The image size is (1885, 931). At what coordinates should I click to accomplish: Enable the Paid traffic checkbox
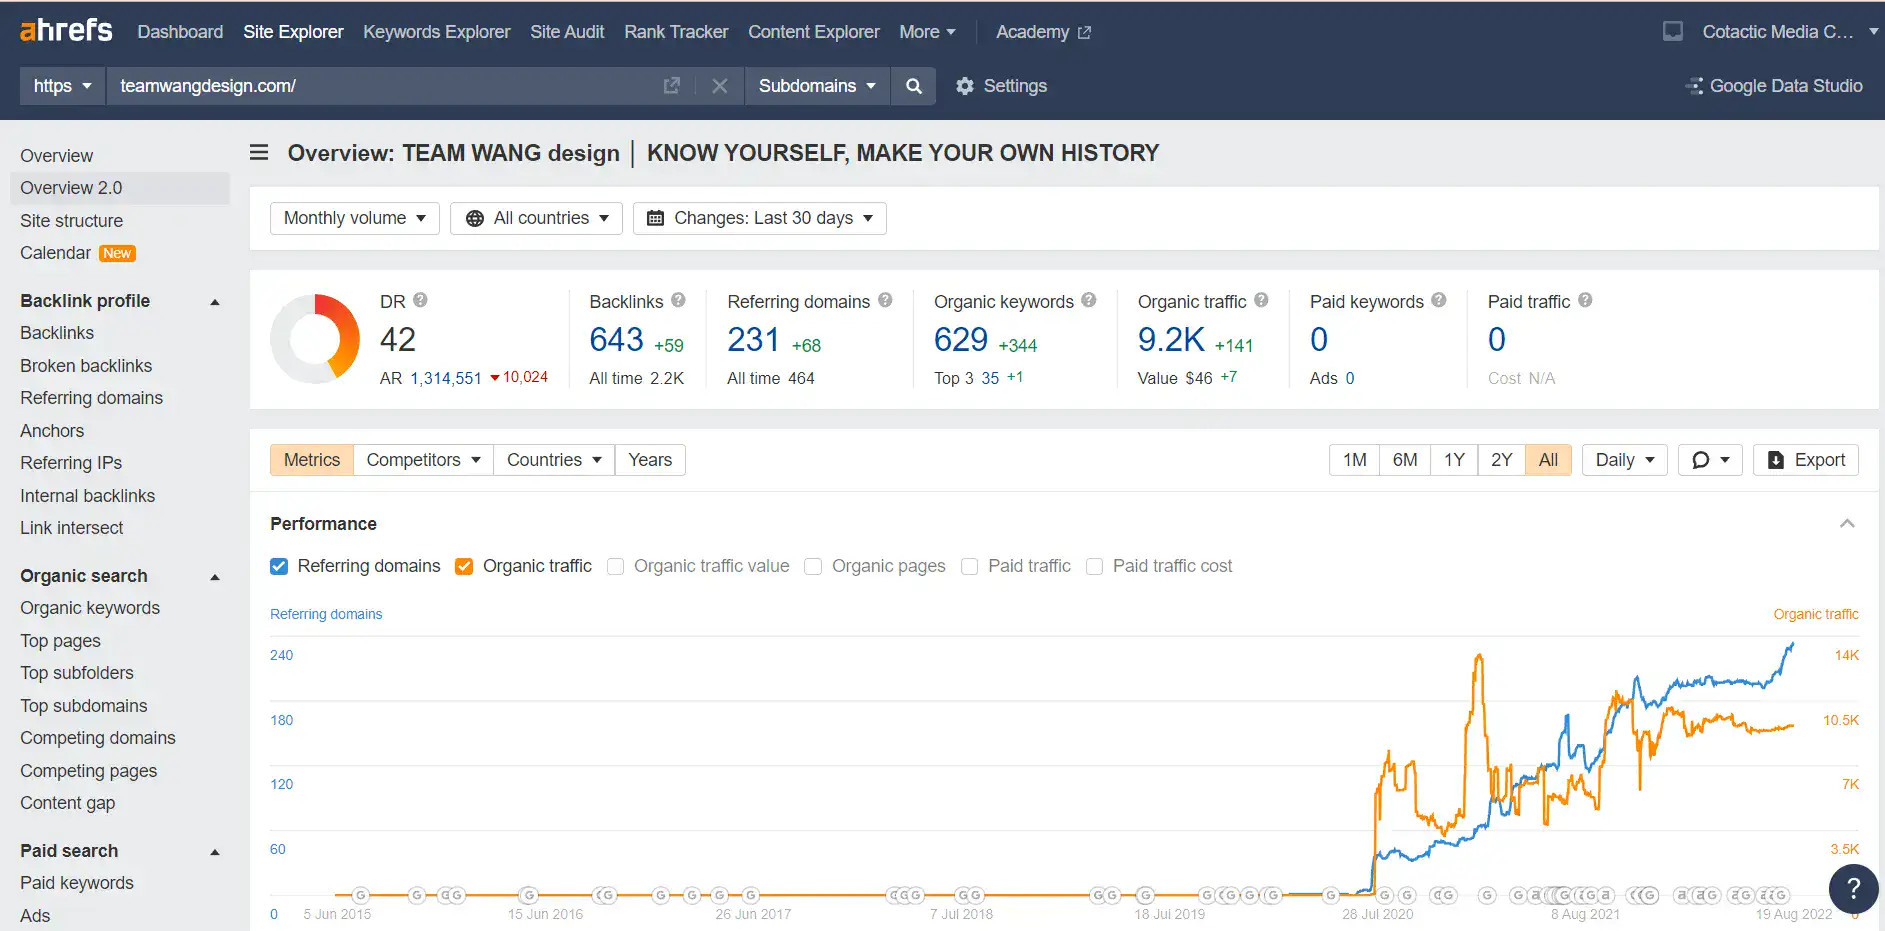[969, 566]
